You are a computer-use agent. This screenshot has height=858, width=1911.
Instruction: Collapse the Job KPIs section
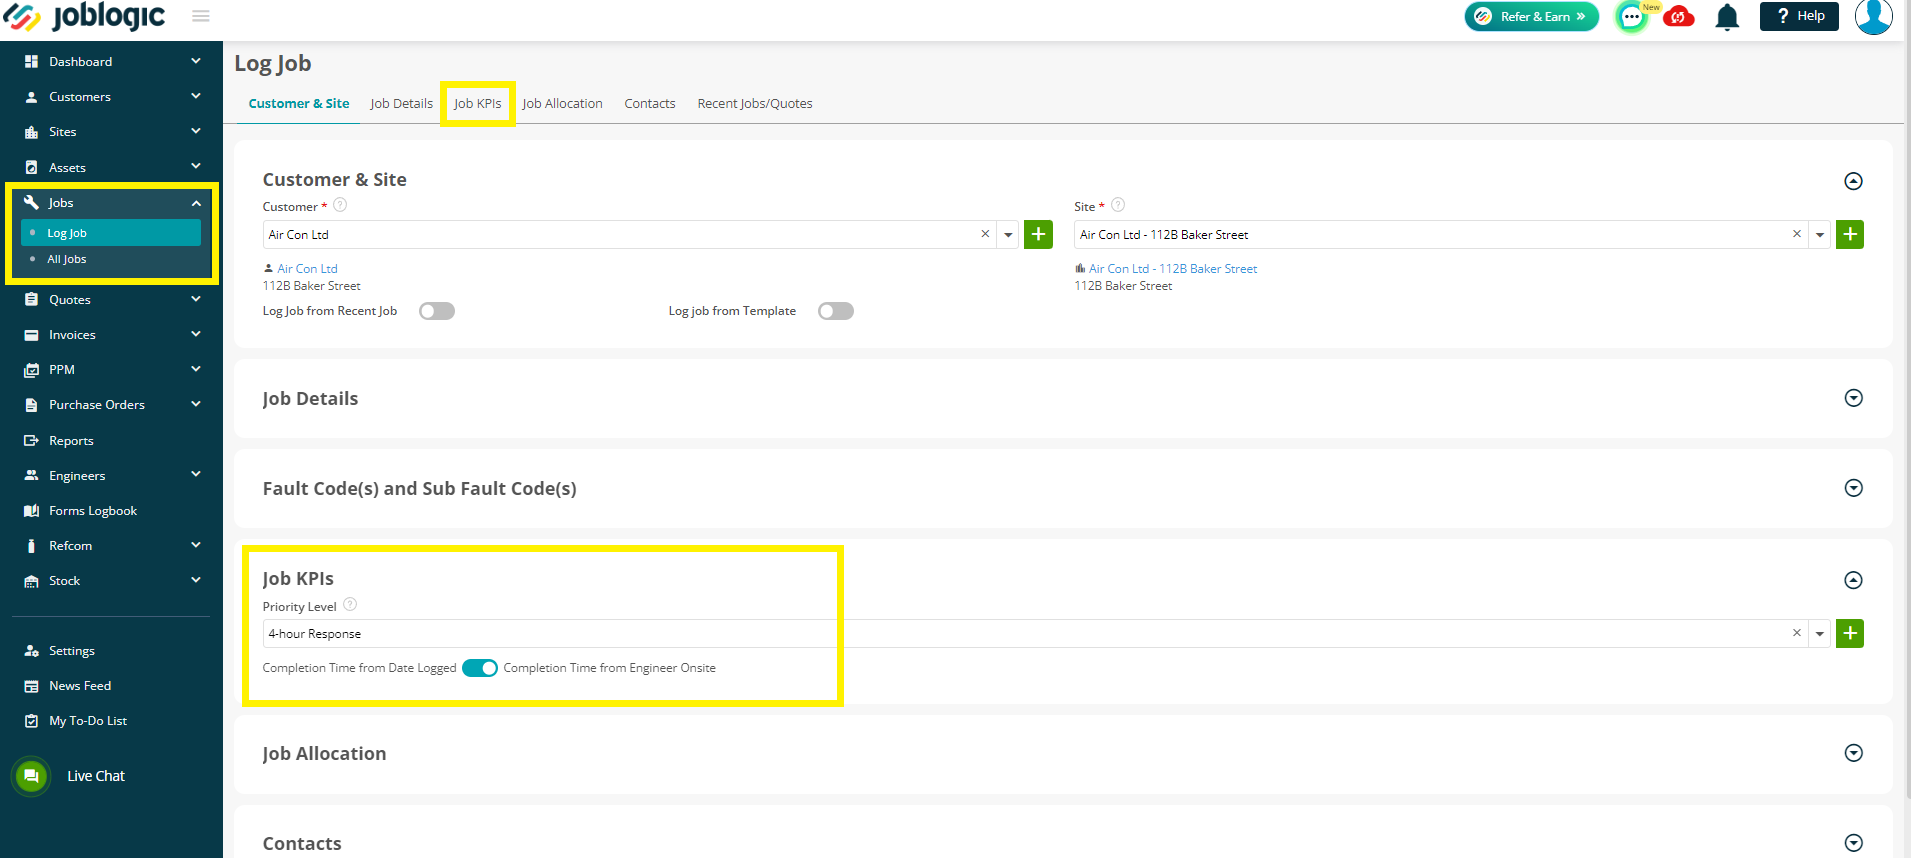[x=1853, y=580]
